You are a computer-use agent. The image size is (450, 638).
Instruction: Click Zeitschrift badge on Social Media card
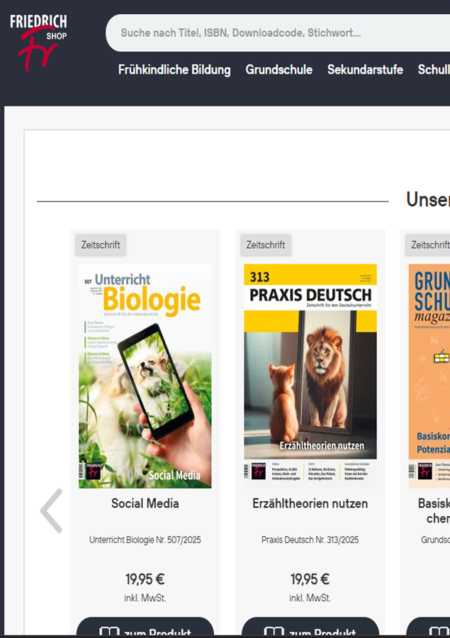coord(100,245)
